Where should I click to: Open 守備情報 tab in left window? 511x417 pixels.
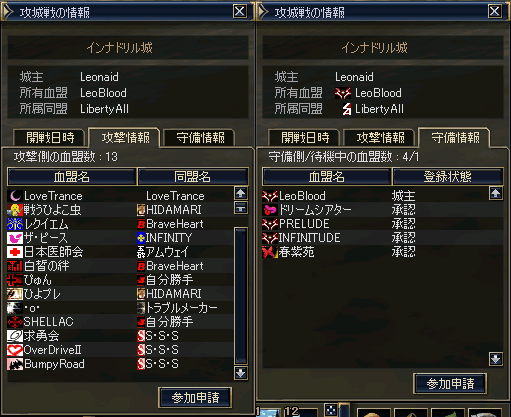(200, 138)
